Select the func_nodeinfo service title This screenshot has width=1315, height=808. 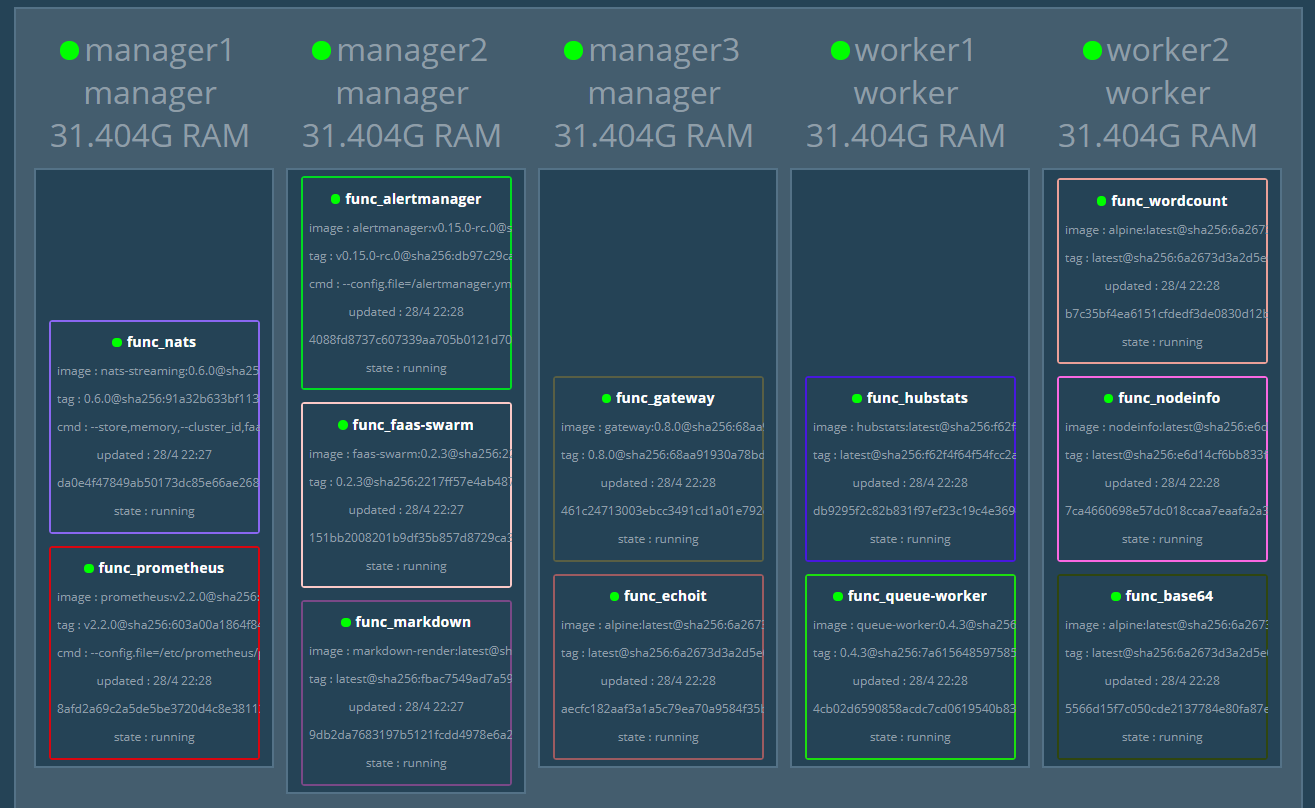click(x=1169, y=398)
